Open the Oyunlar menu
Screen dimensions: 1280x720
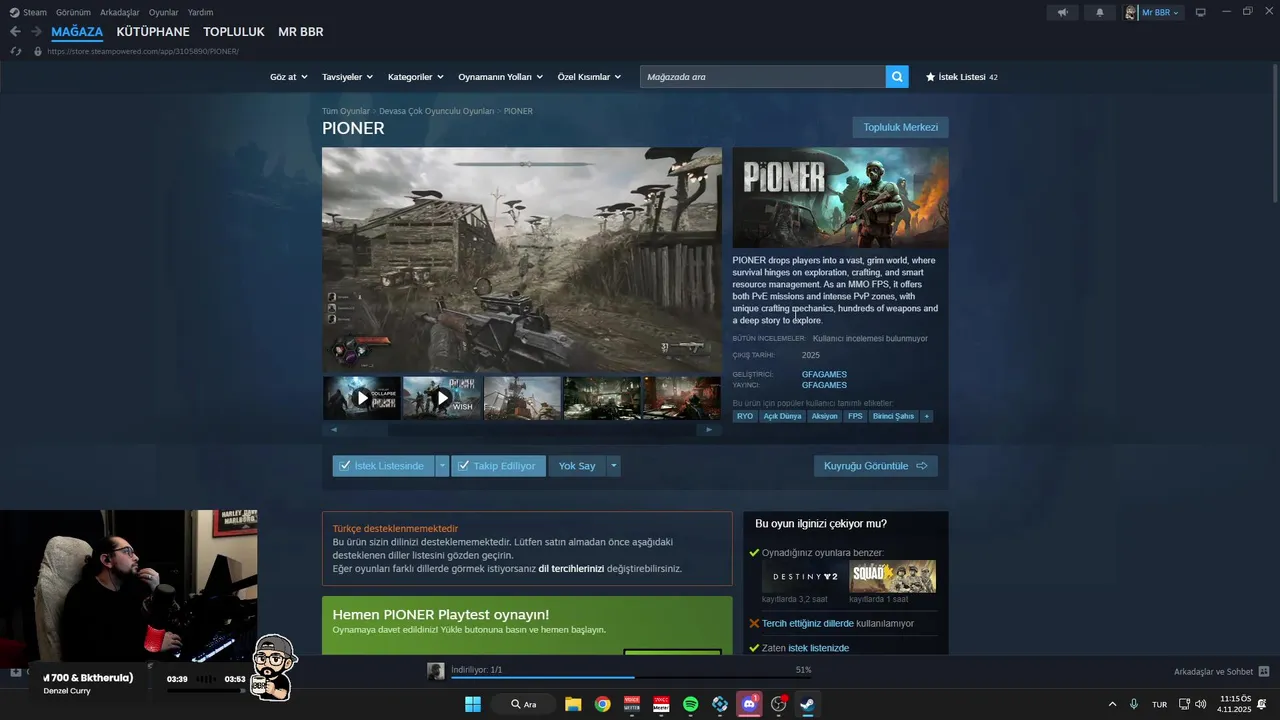point(163,12)
